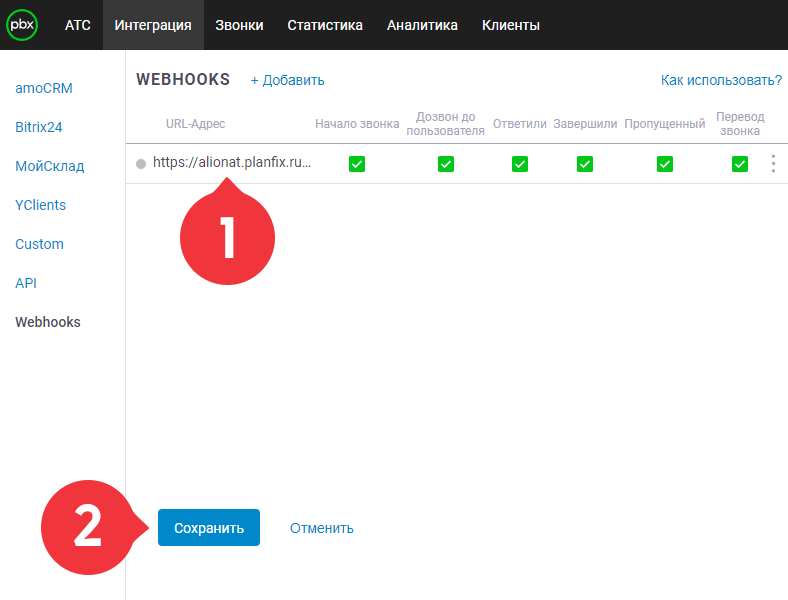Switch to Аналитика section
788x600 pixels.
click(x=422, y=25)
